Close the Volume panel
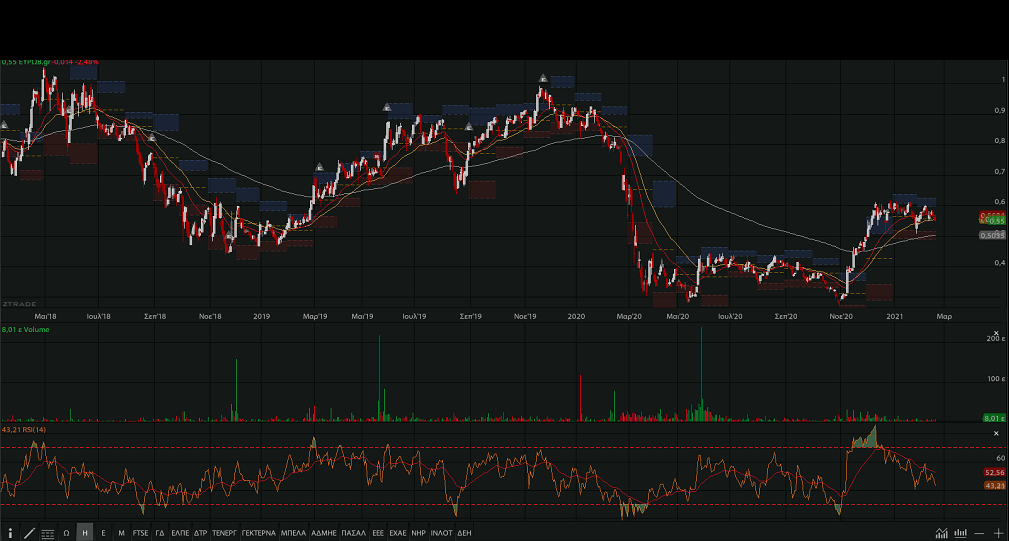Viewport: 1009px width, 541px height. click(996, 334)
